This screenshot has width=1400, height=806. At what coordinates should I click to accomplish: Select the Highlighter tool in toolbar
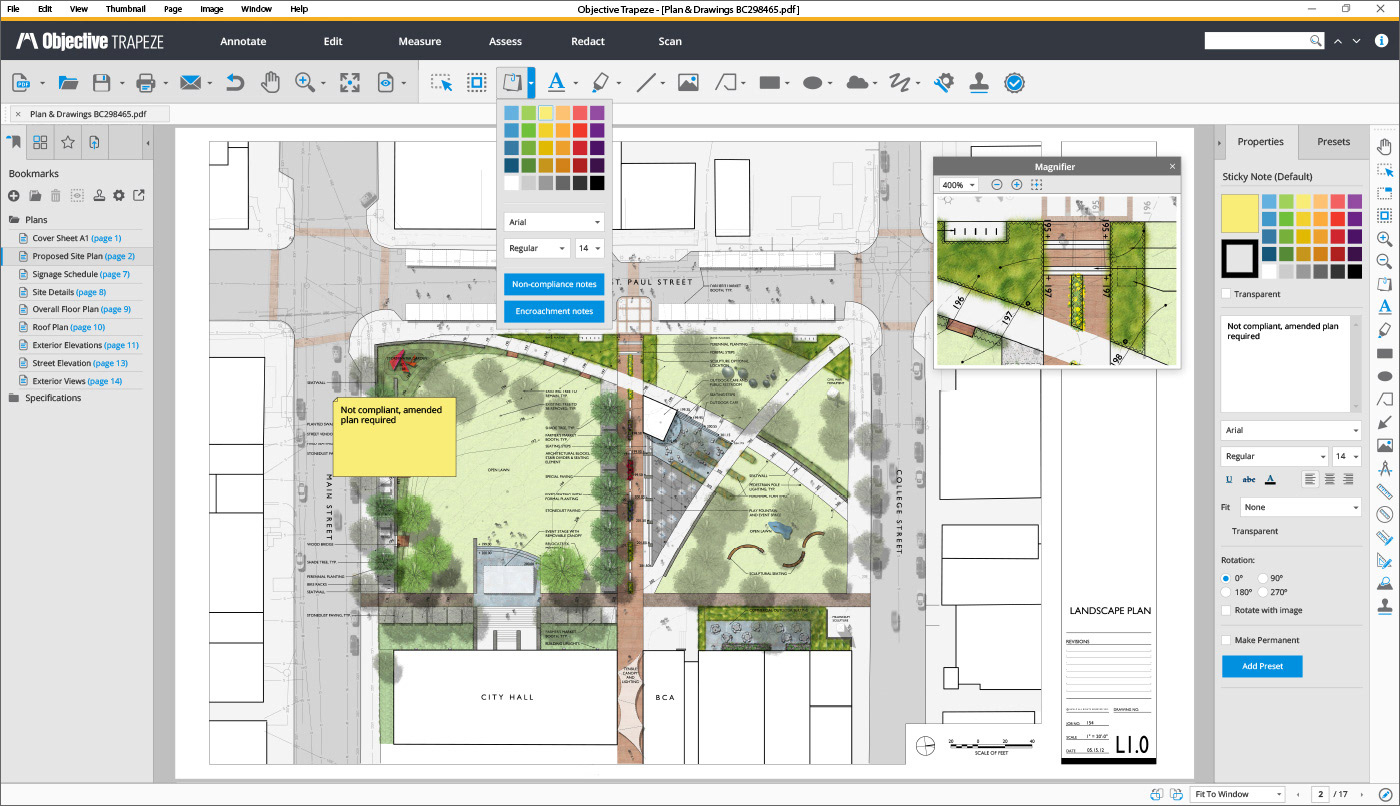pyautogui.click(x=600, y=83)
